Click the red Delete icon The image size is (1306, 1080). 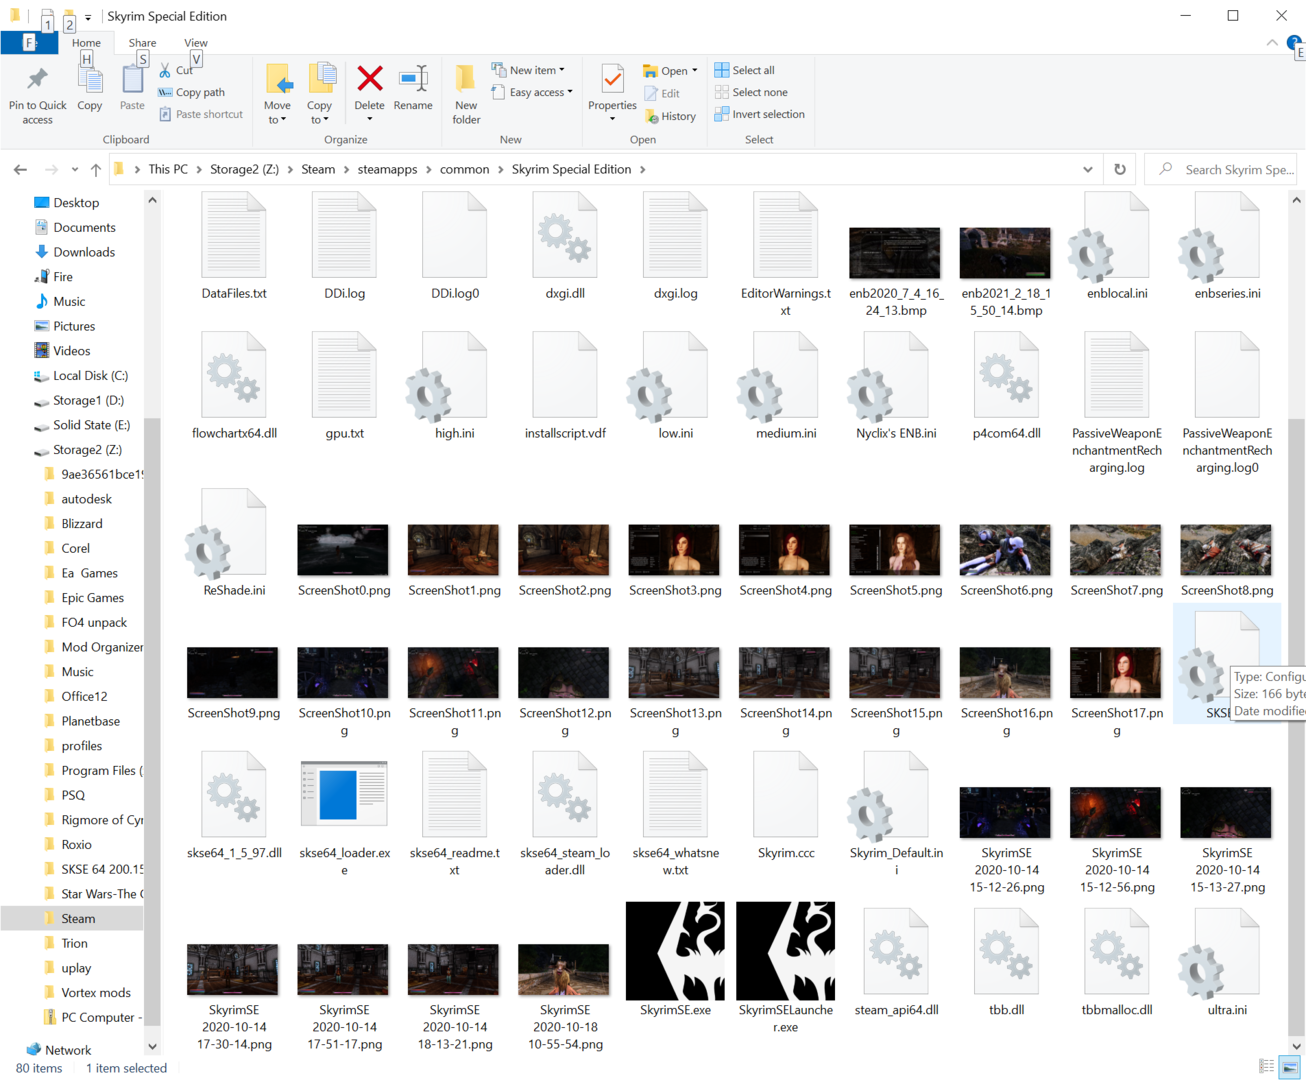point(370,79)
